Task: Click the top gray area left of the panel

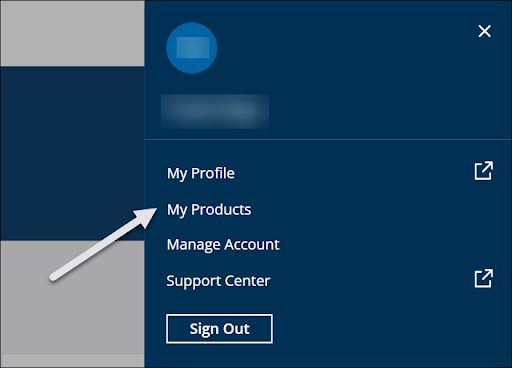Action: coord(72,33)
